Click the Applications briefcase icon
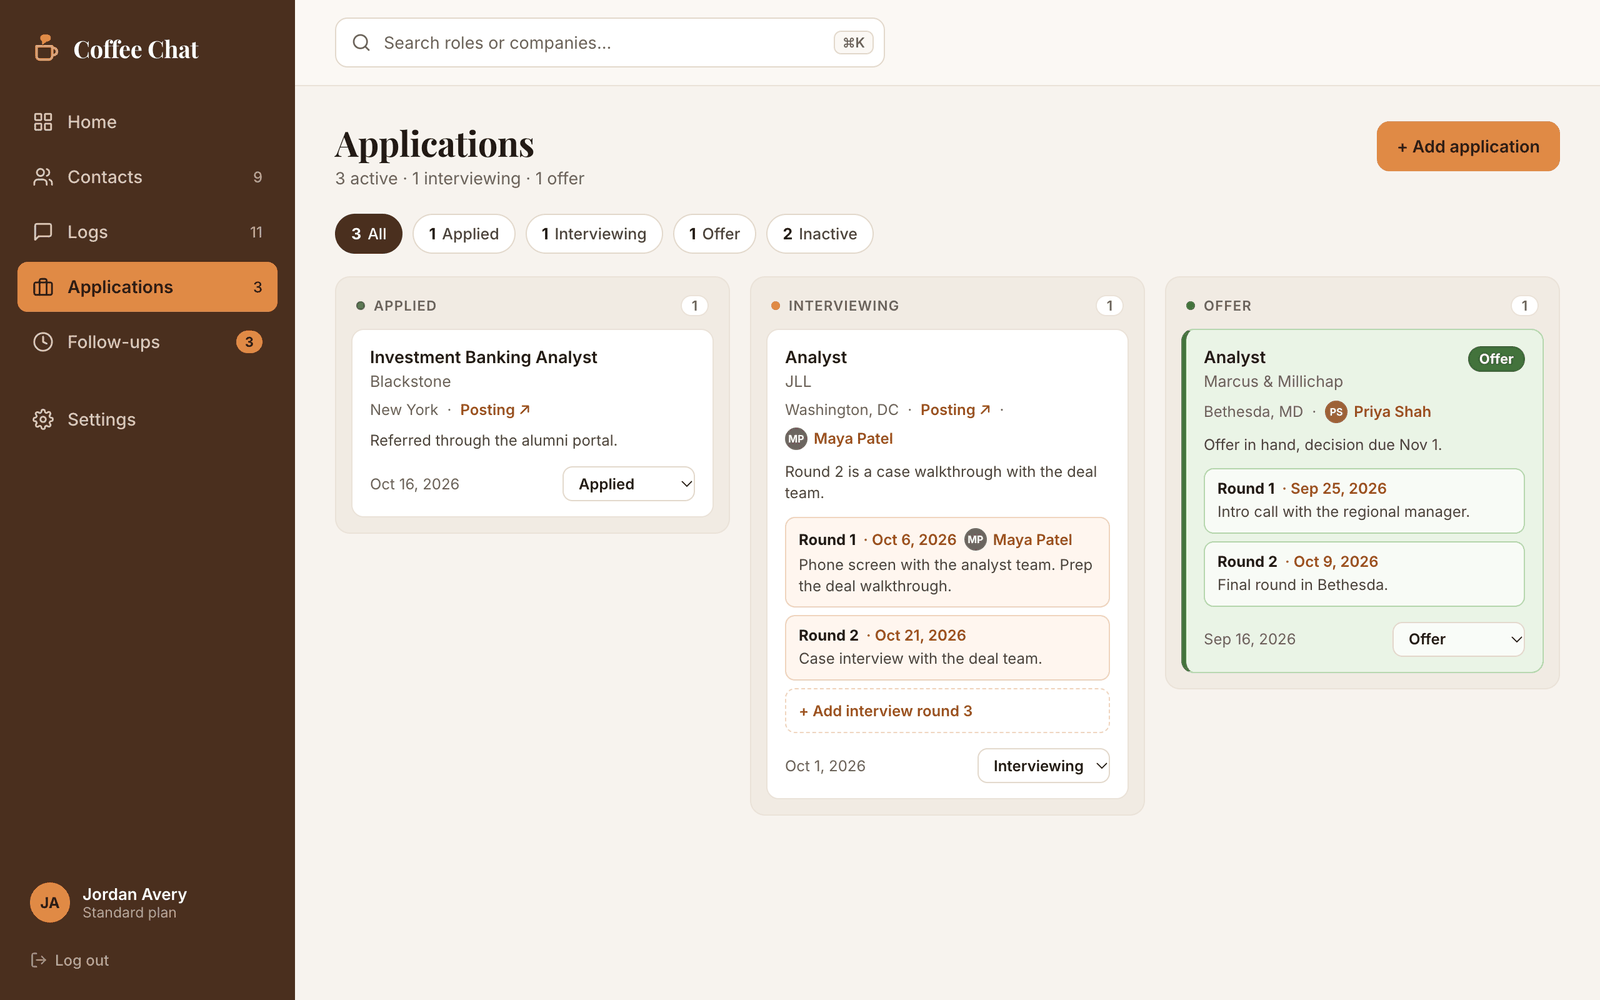 click(x=43, y=287)
